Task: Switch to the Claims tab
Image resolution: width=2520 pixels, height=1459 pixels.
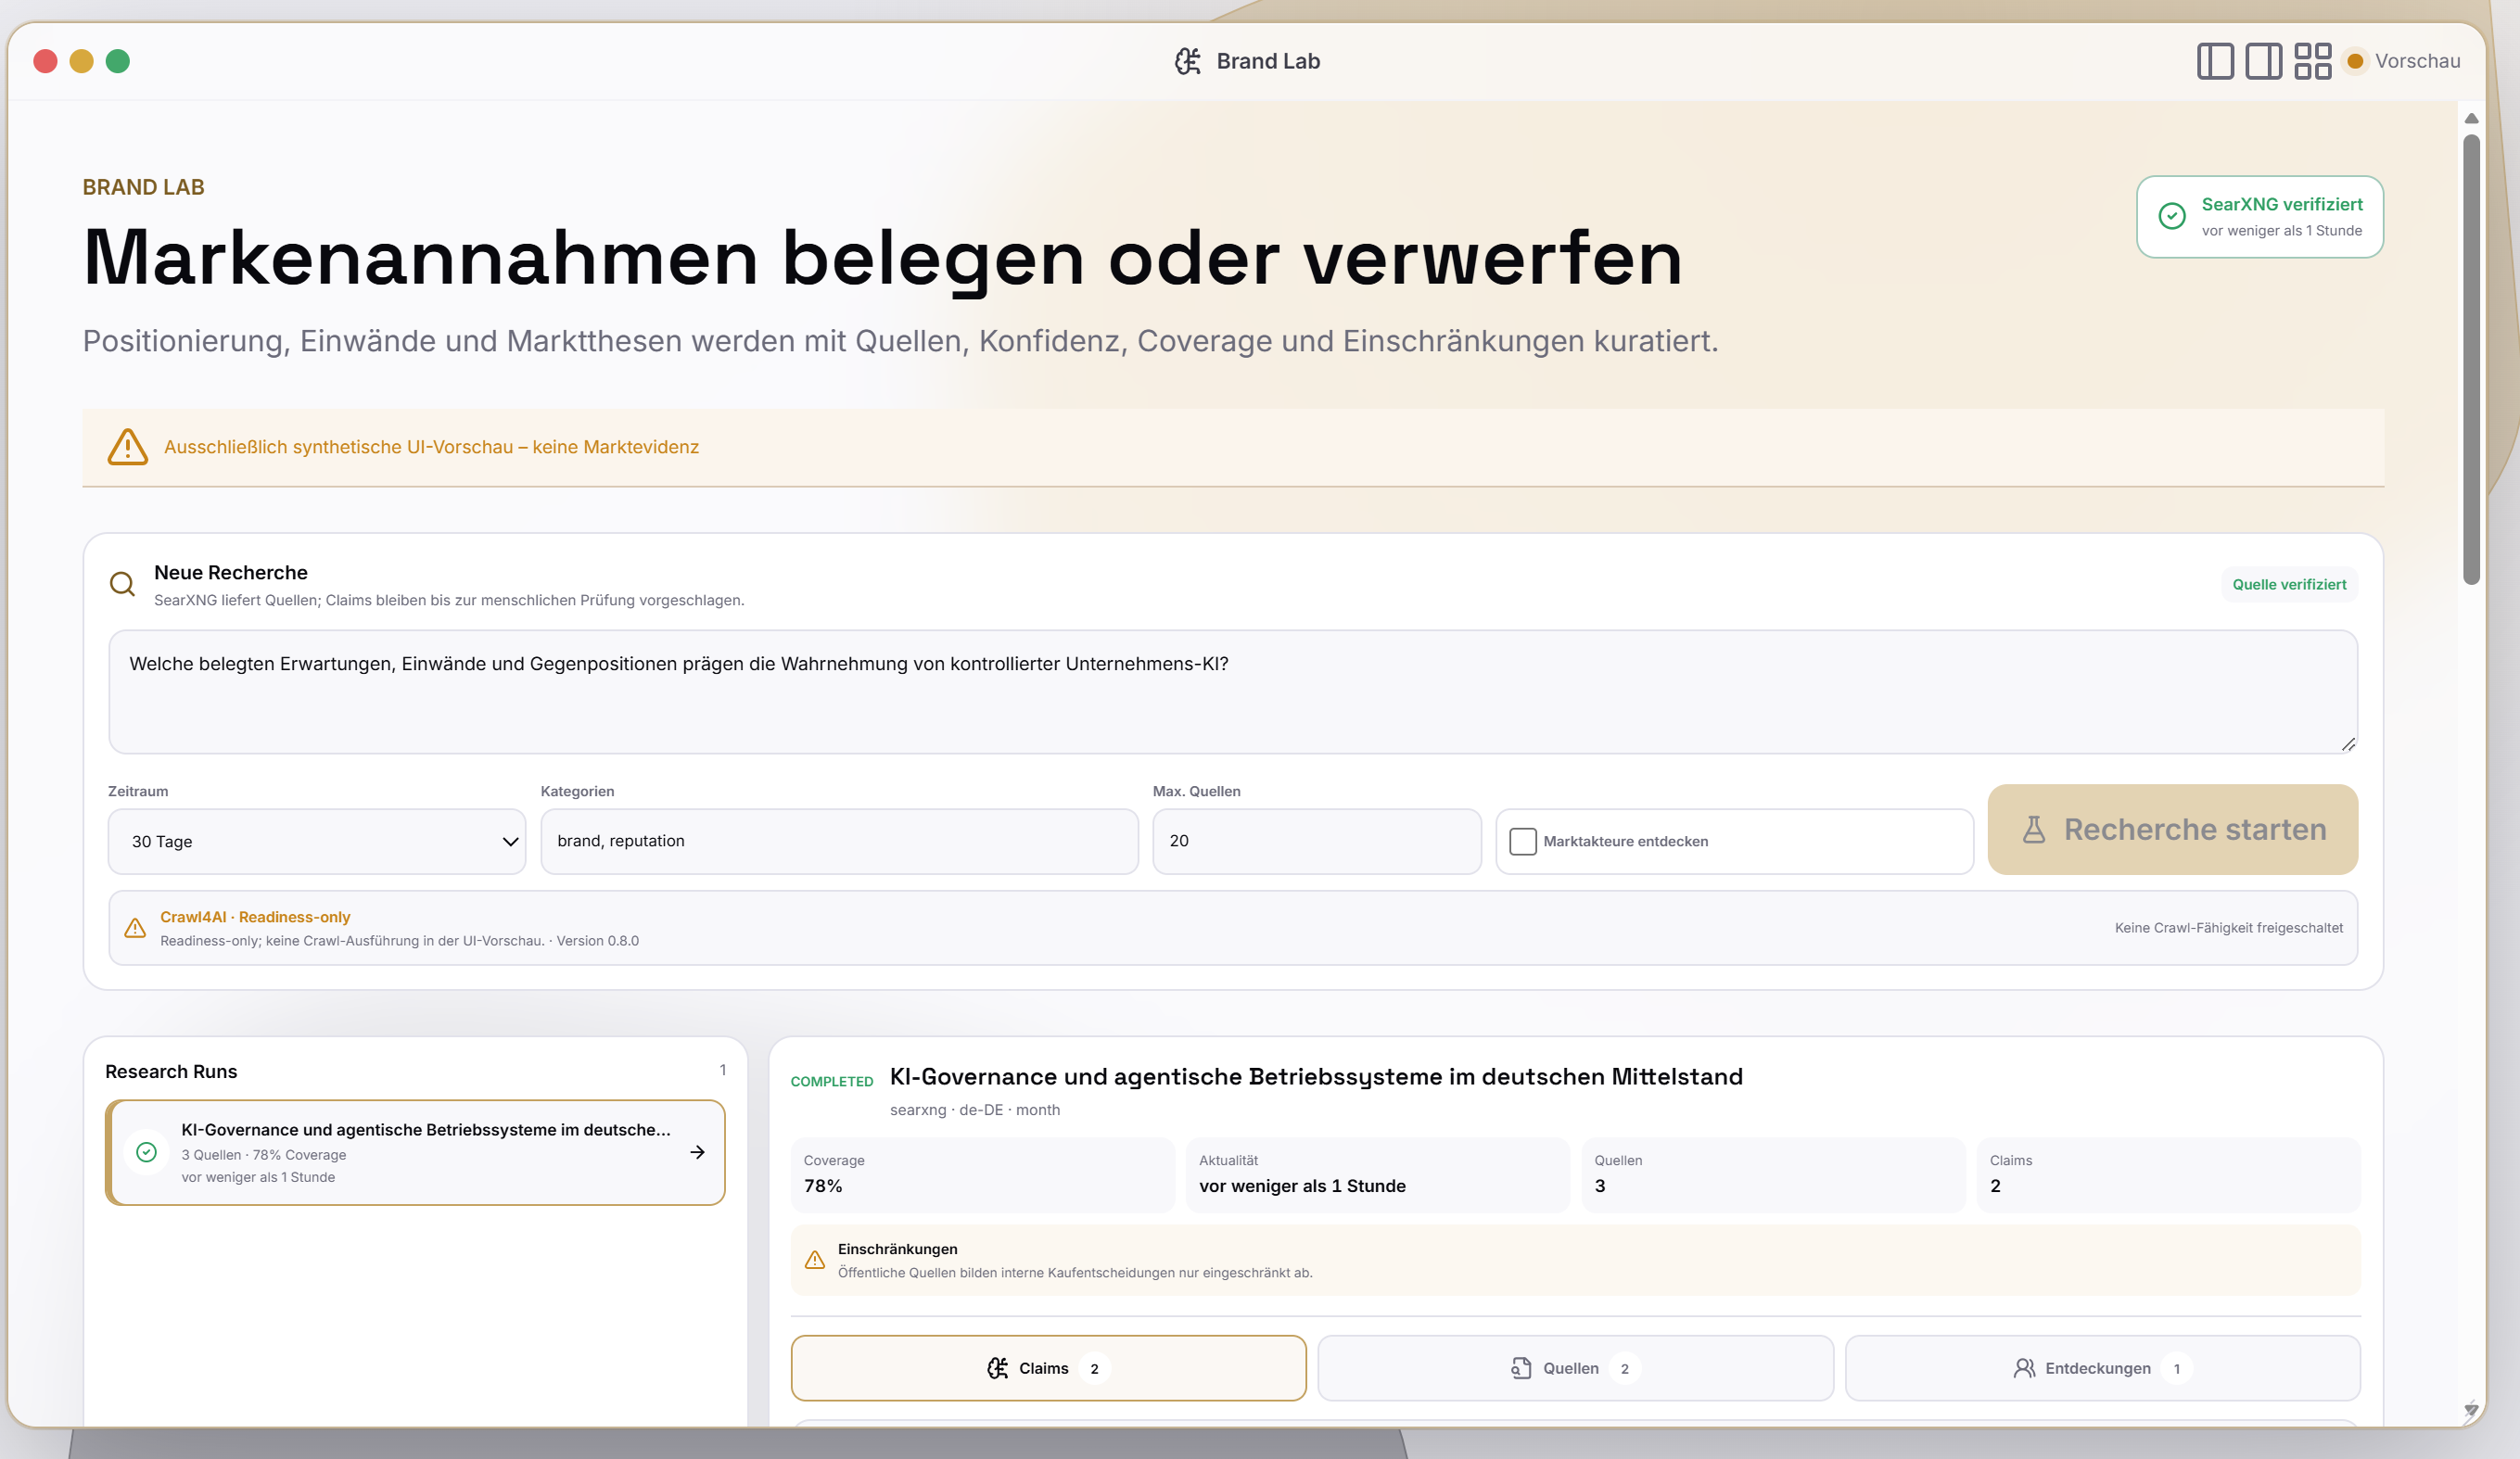Action: 1048,1368
